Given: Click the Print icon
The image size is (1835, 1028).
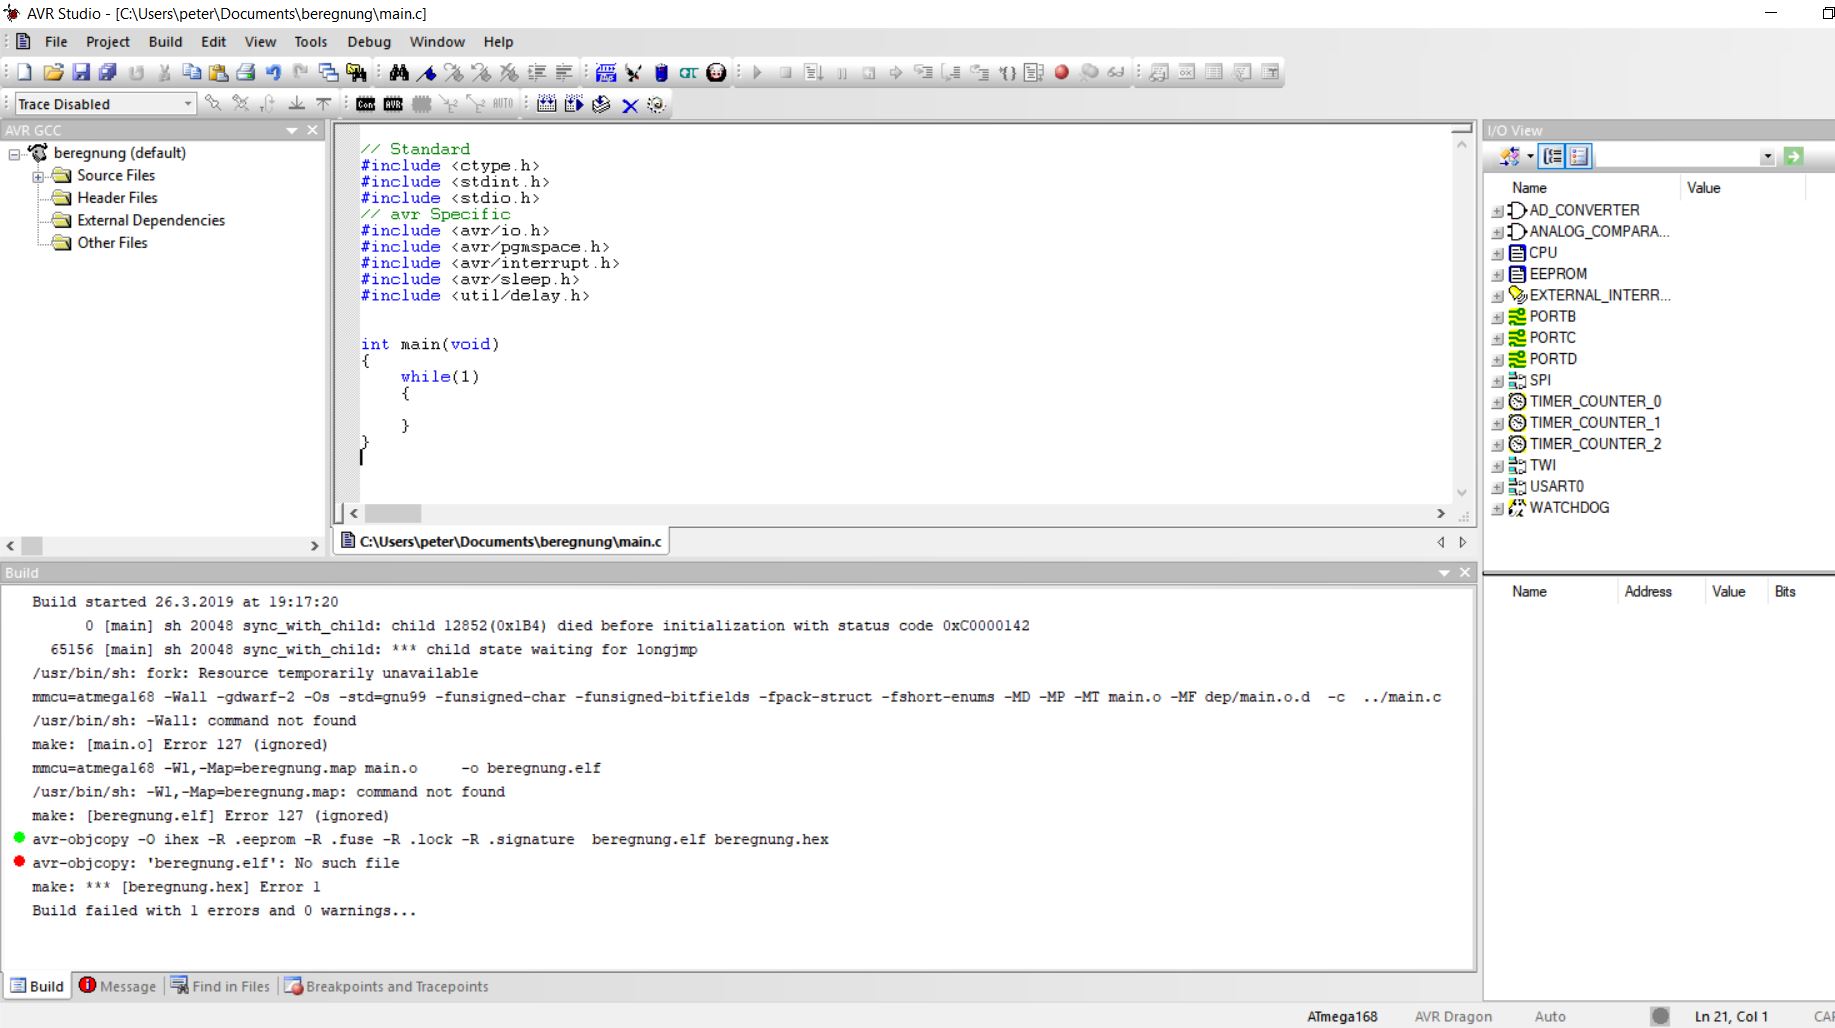Looking at the screenshot, I should tap(245, 72).
